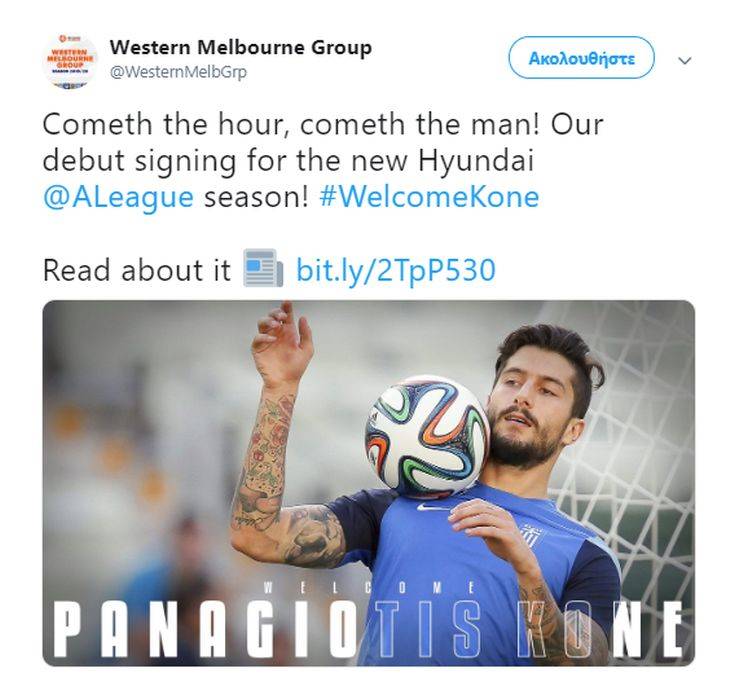Open the Western Melbourne Group account name
Viewport: 735px width, 678px height.
(240, 48)
